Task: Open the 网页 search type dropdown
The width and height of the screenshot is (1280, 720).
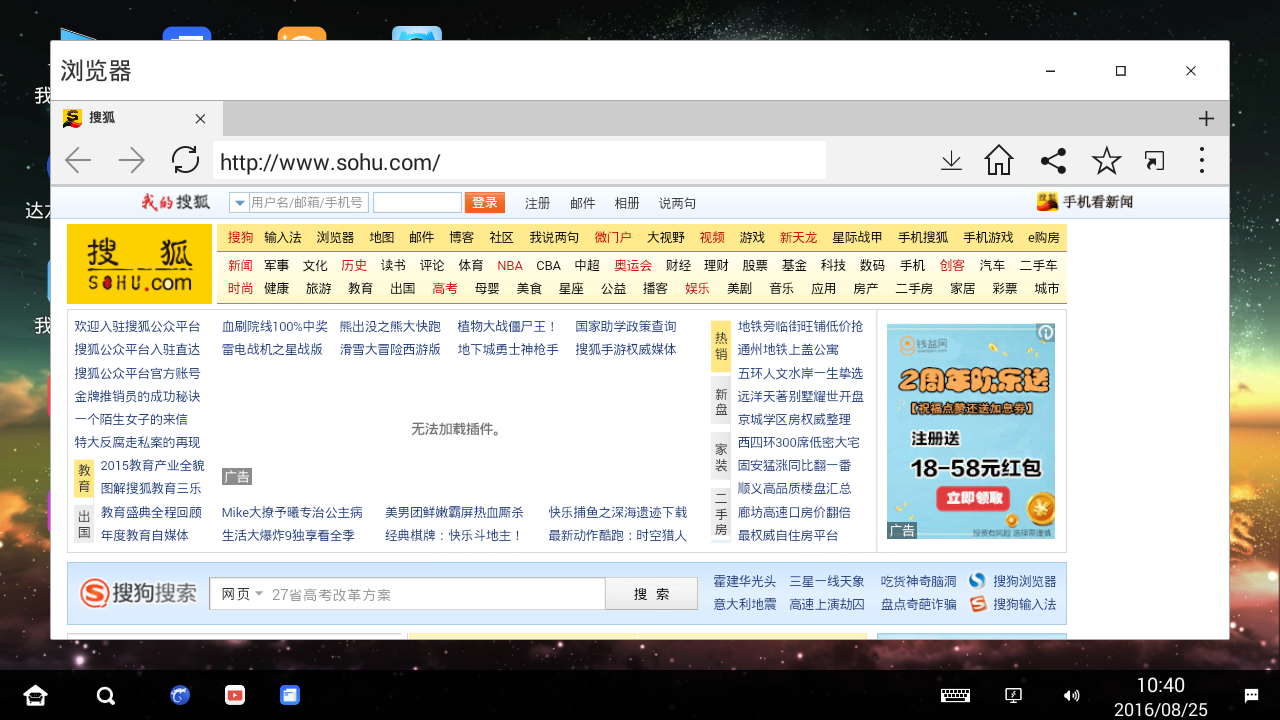Action: click(242, 594)
